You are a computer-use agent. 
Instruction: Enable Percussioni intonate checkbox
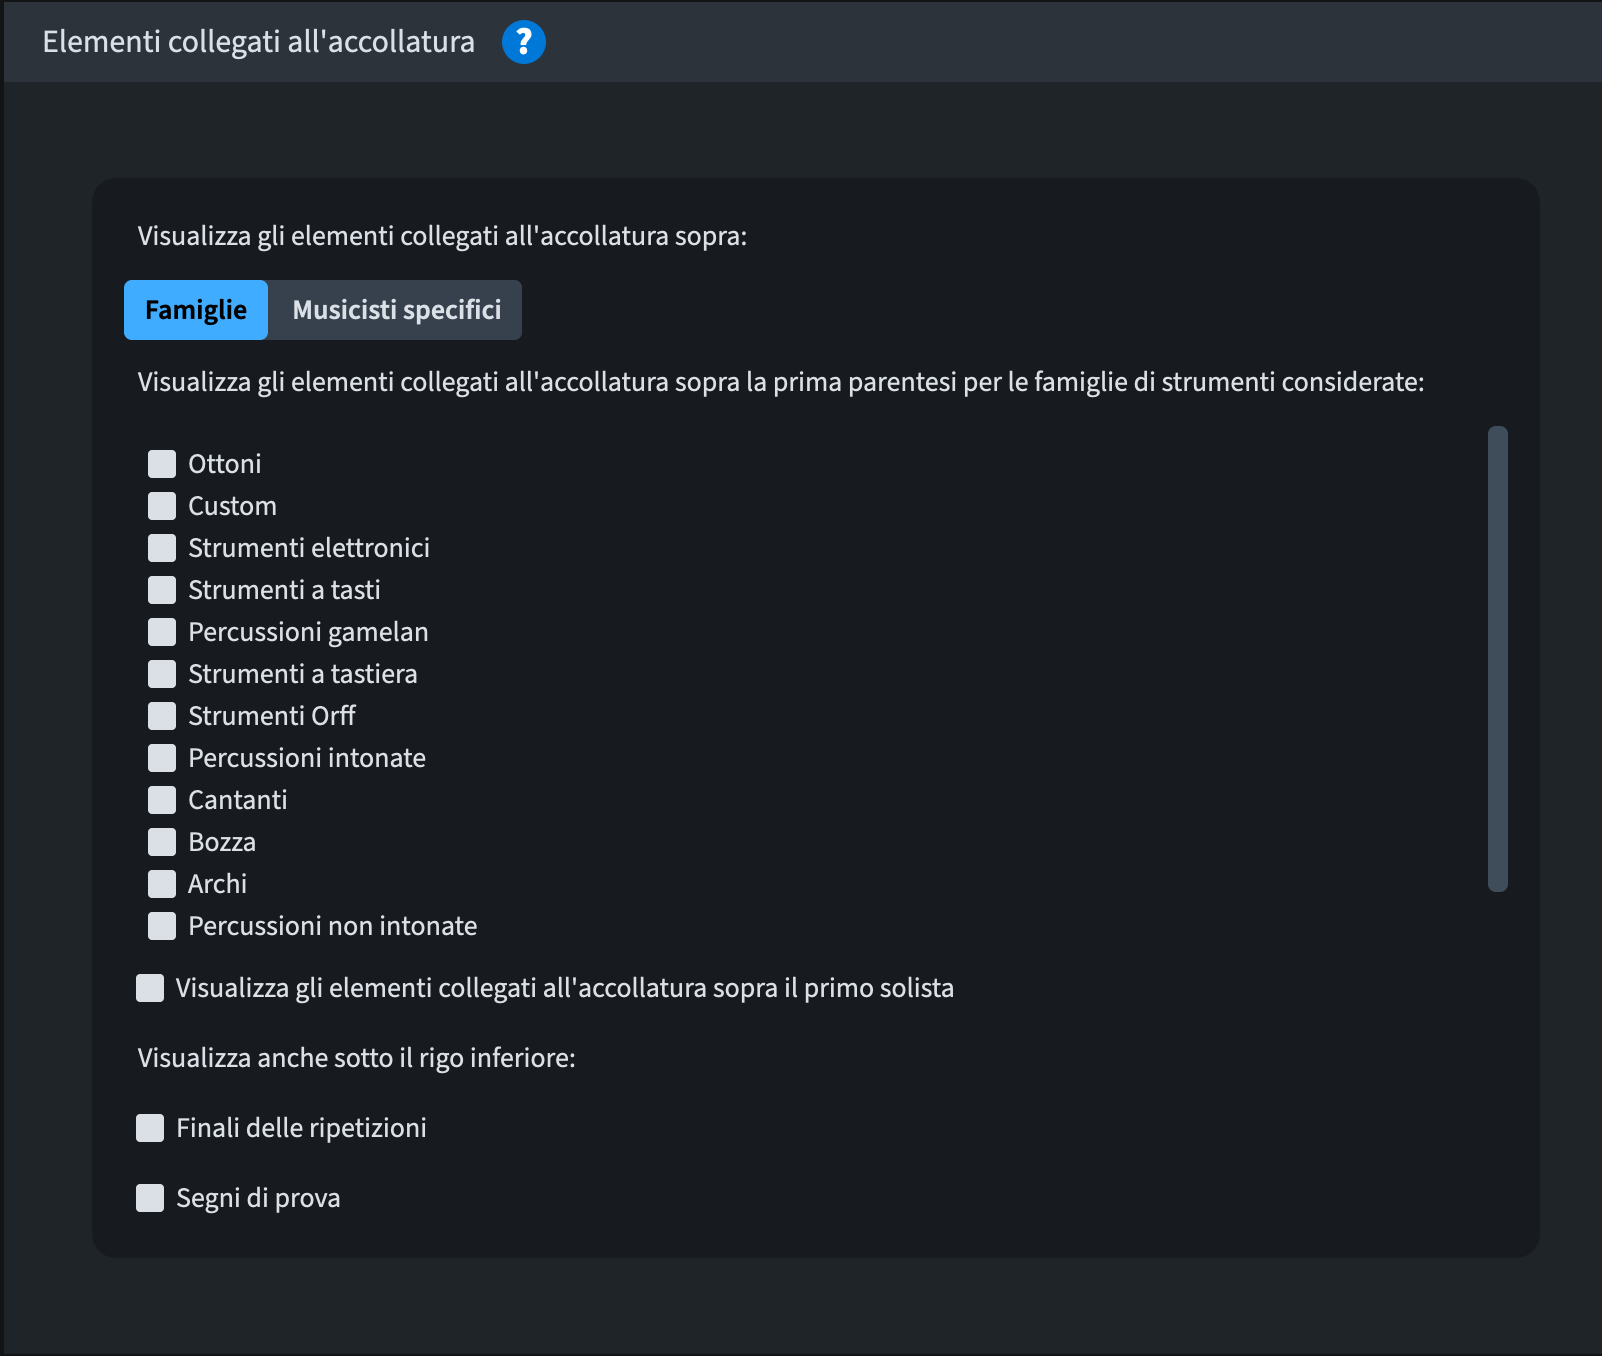(162, 758)
